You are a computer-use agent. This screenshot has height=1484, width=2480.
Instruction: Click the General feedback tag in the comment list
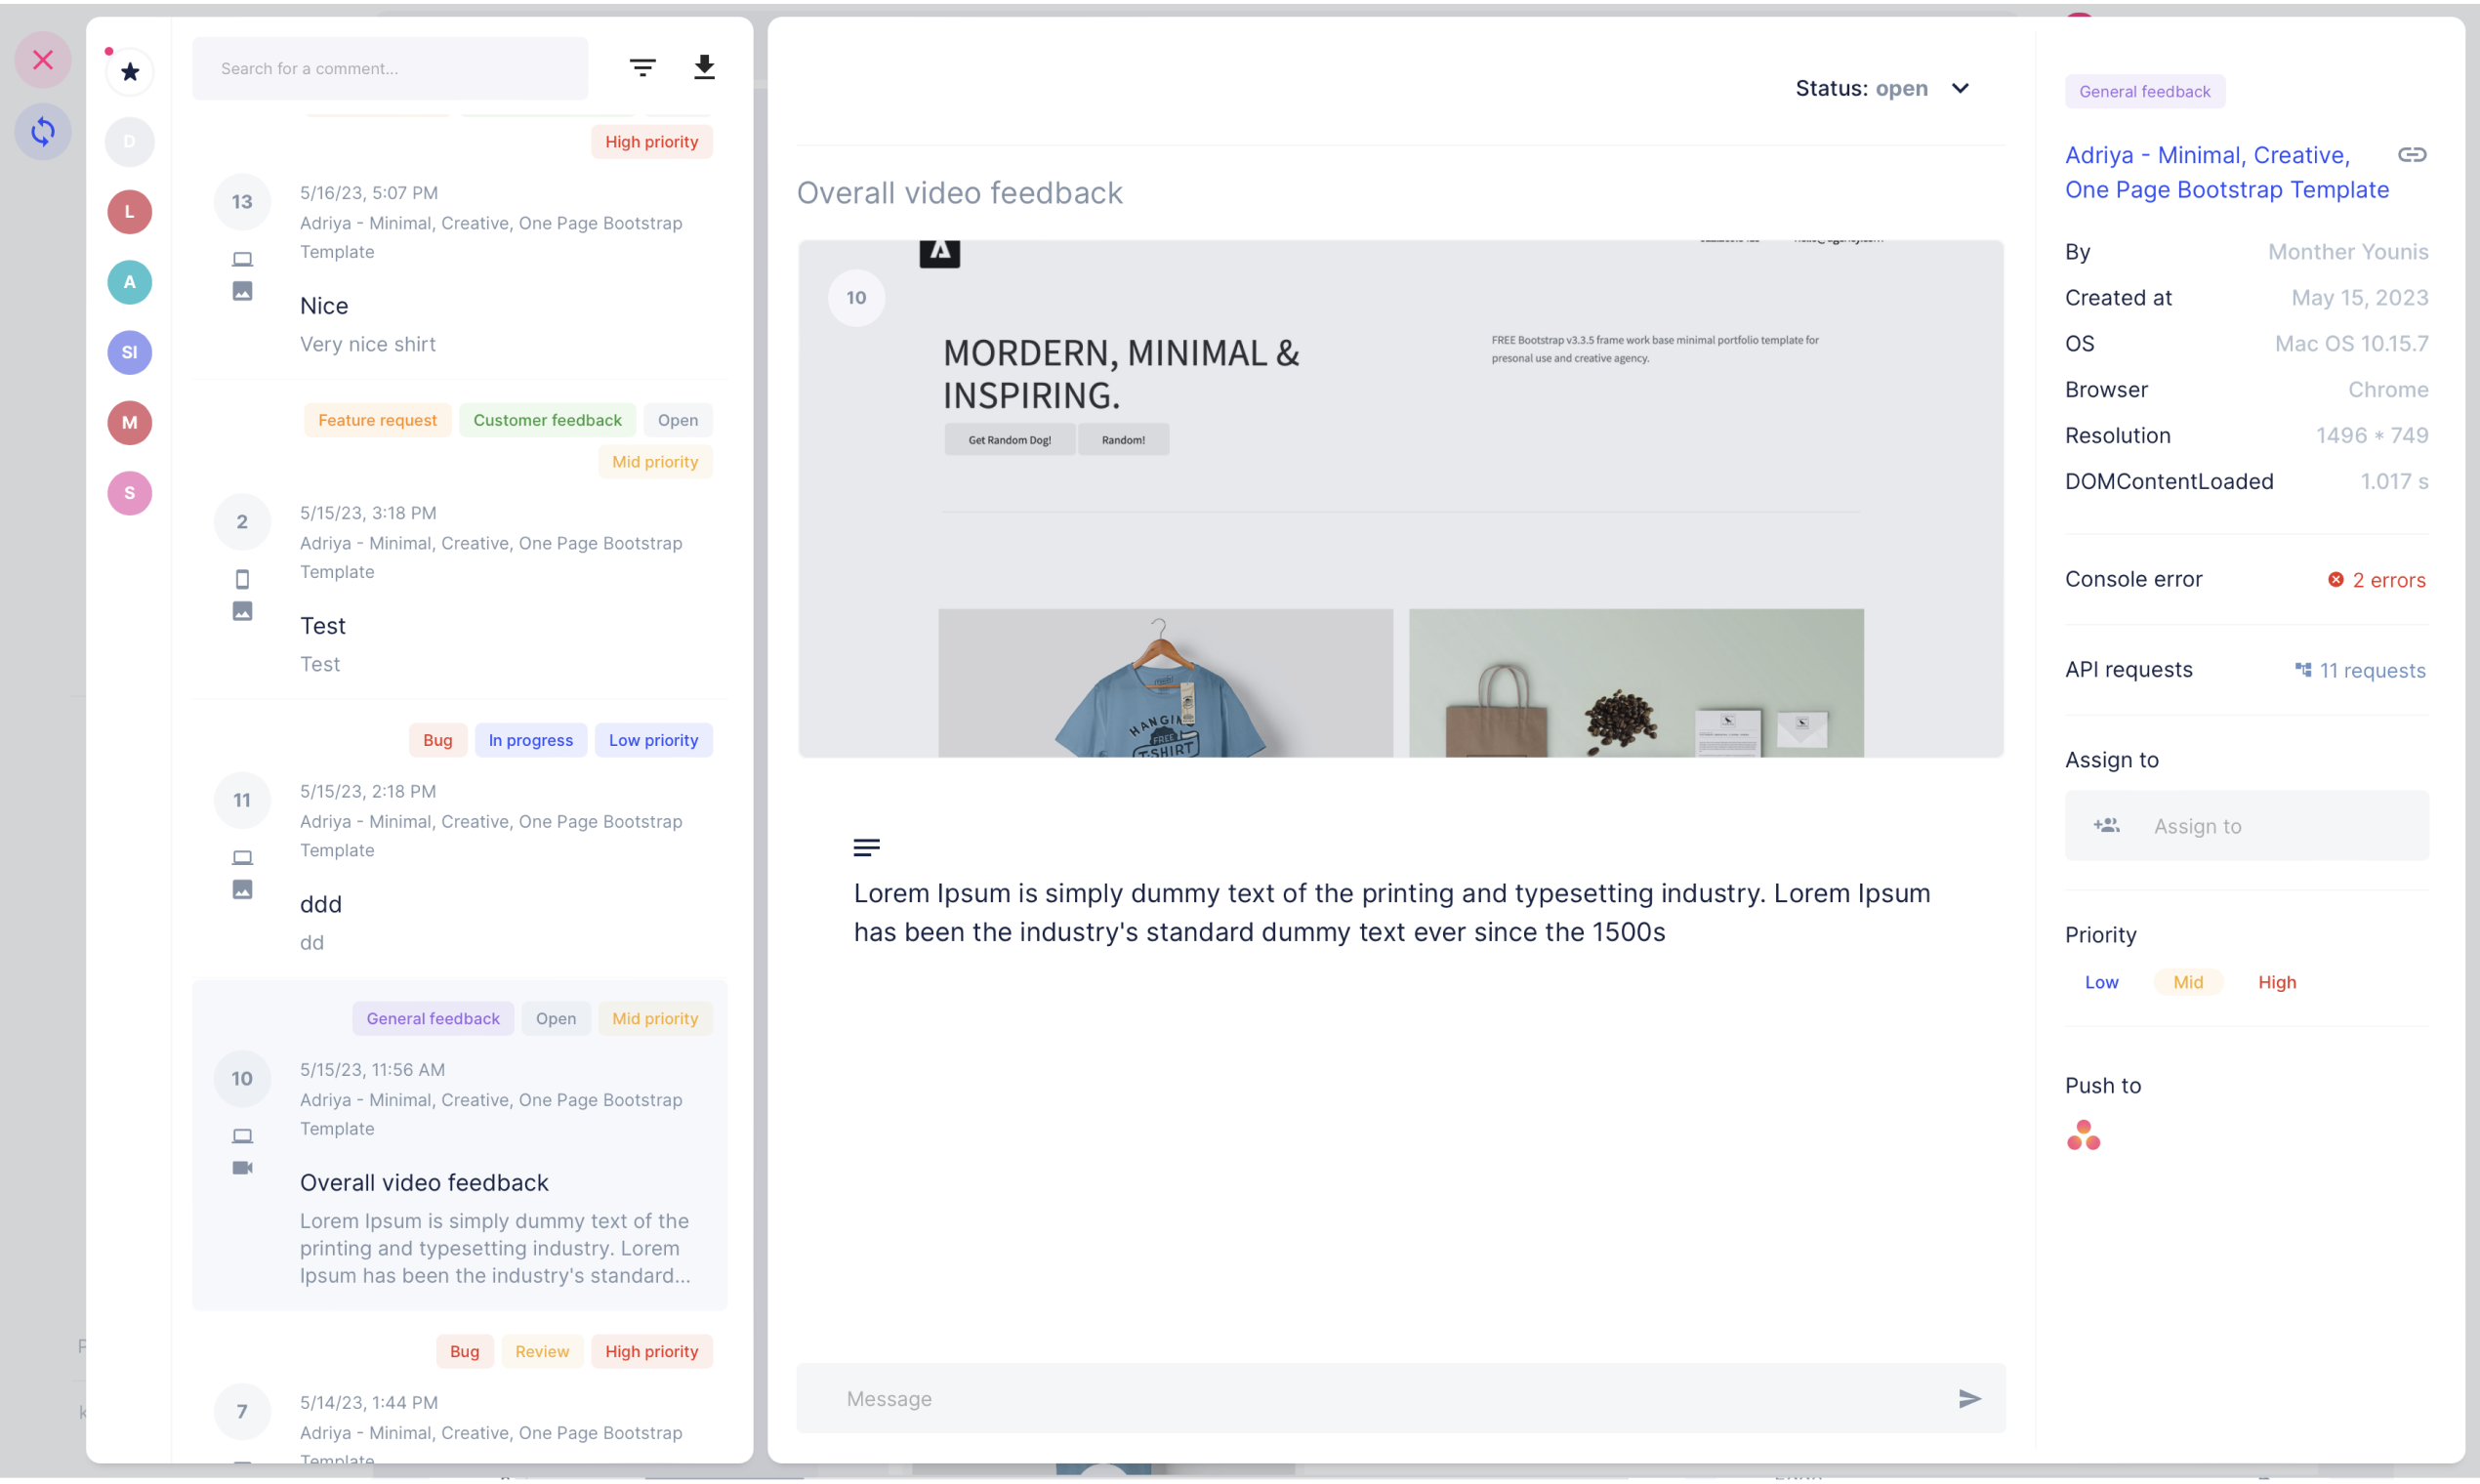tap(433, 1018)
